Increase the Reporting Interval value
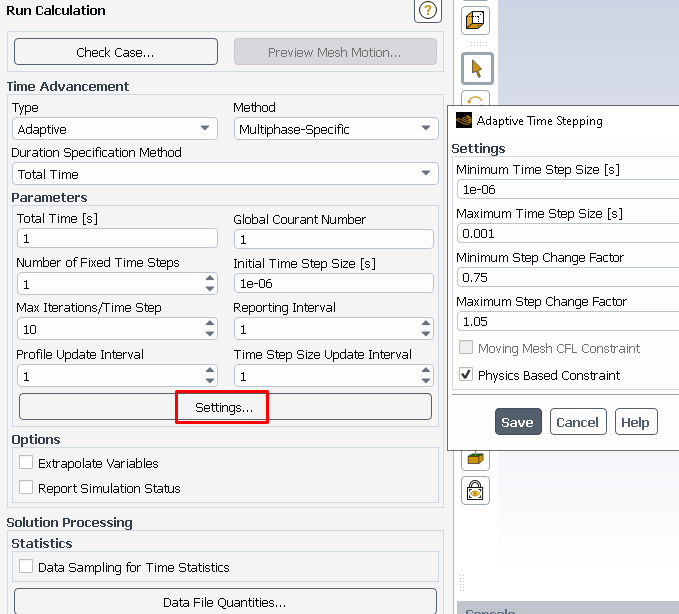679x614 pixels. click(x=426, y=323)
